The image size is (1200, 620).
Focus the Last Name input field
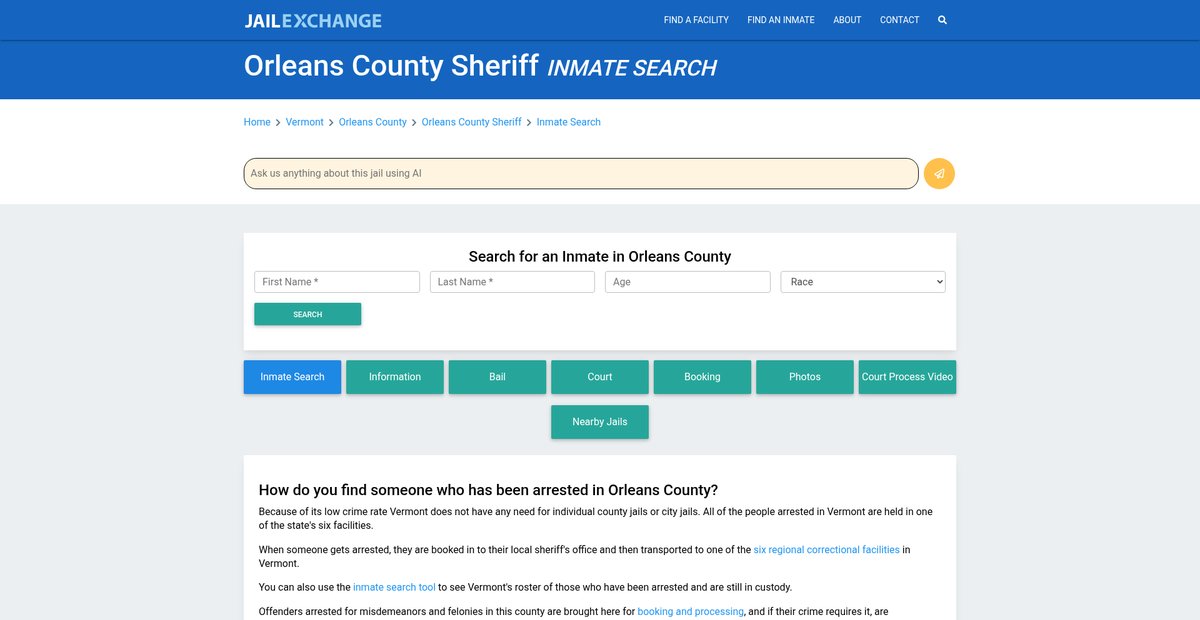[x=512, y=282]
